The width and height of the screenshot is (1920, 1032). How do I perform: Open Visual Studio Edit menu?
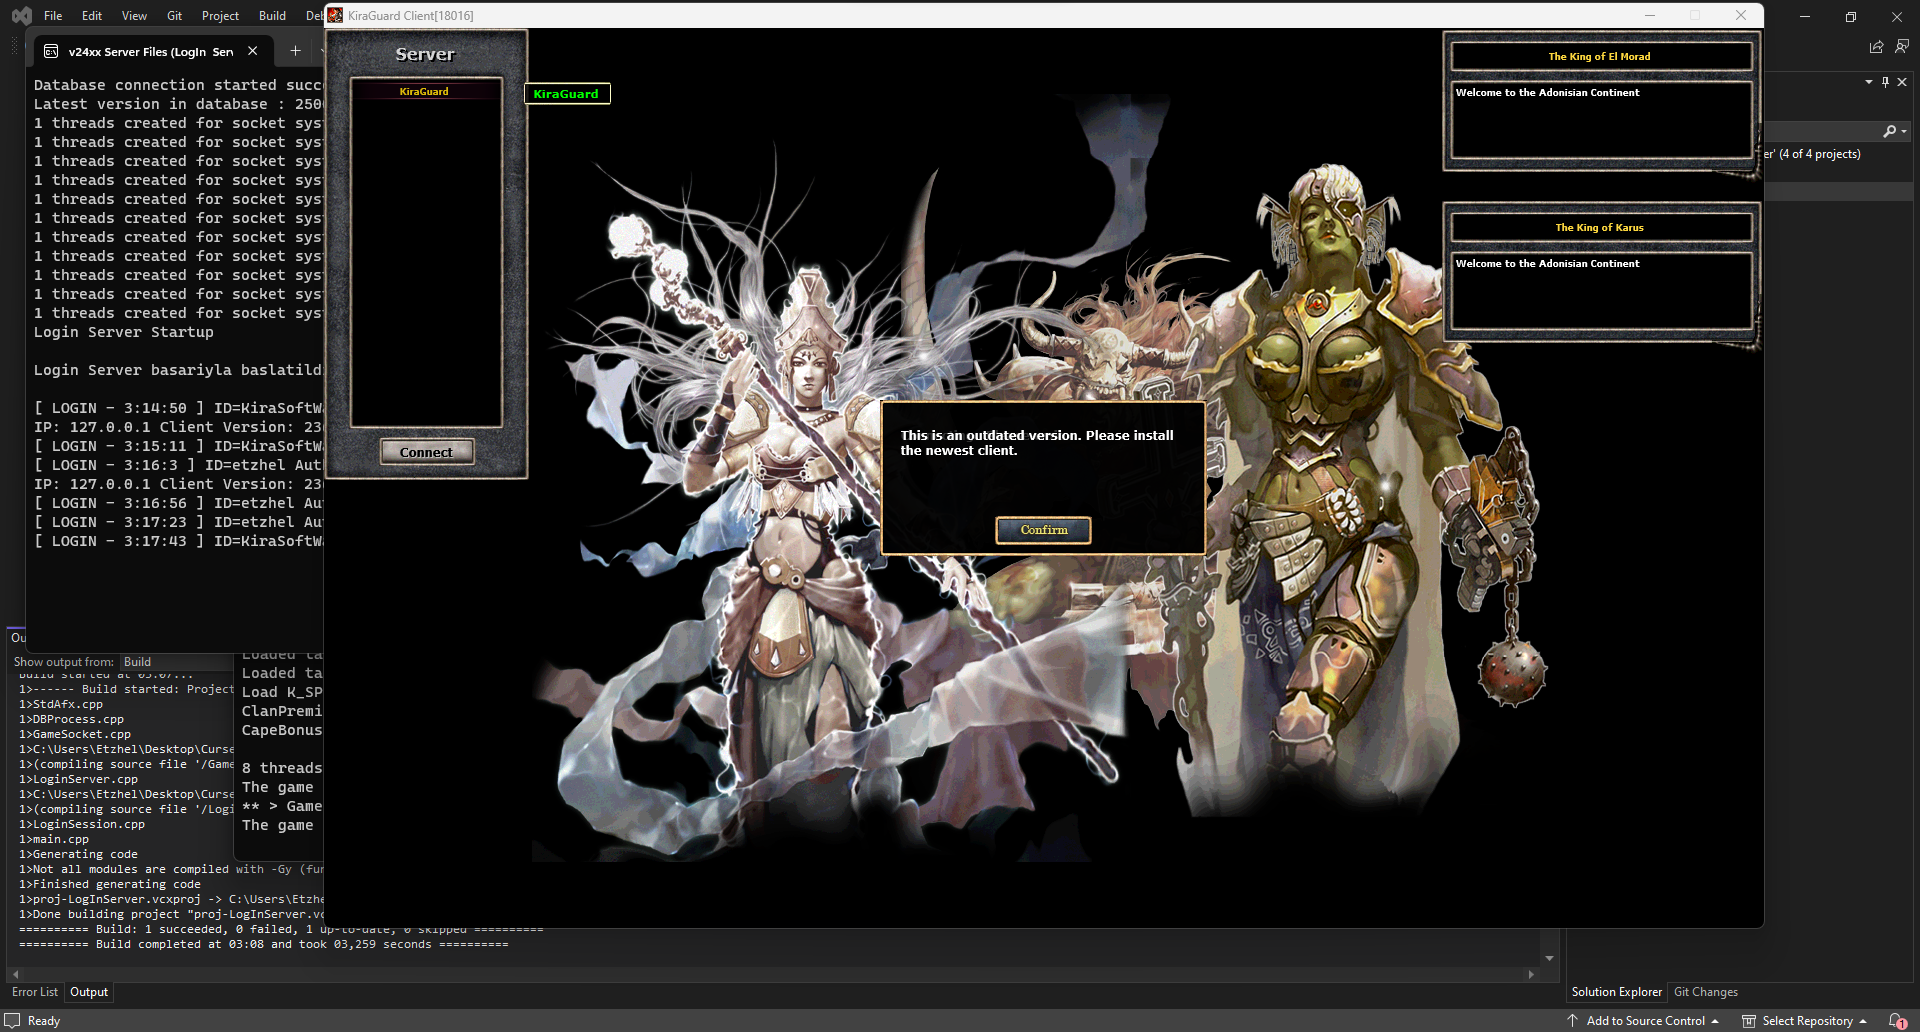click(92, 16)
